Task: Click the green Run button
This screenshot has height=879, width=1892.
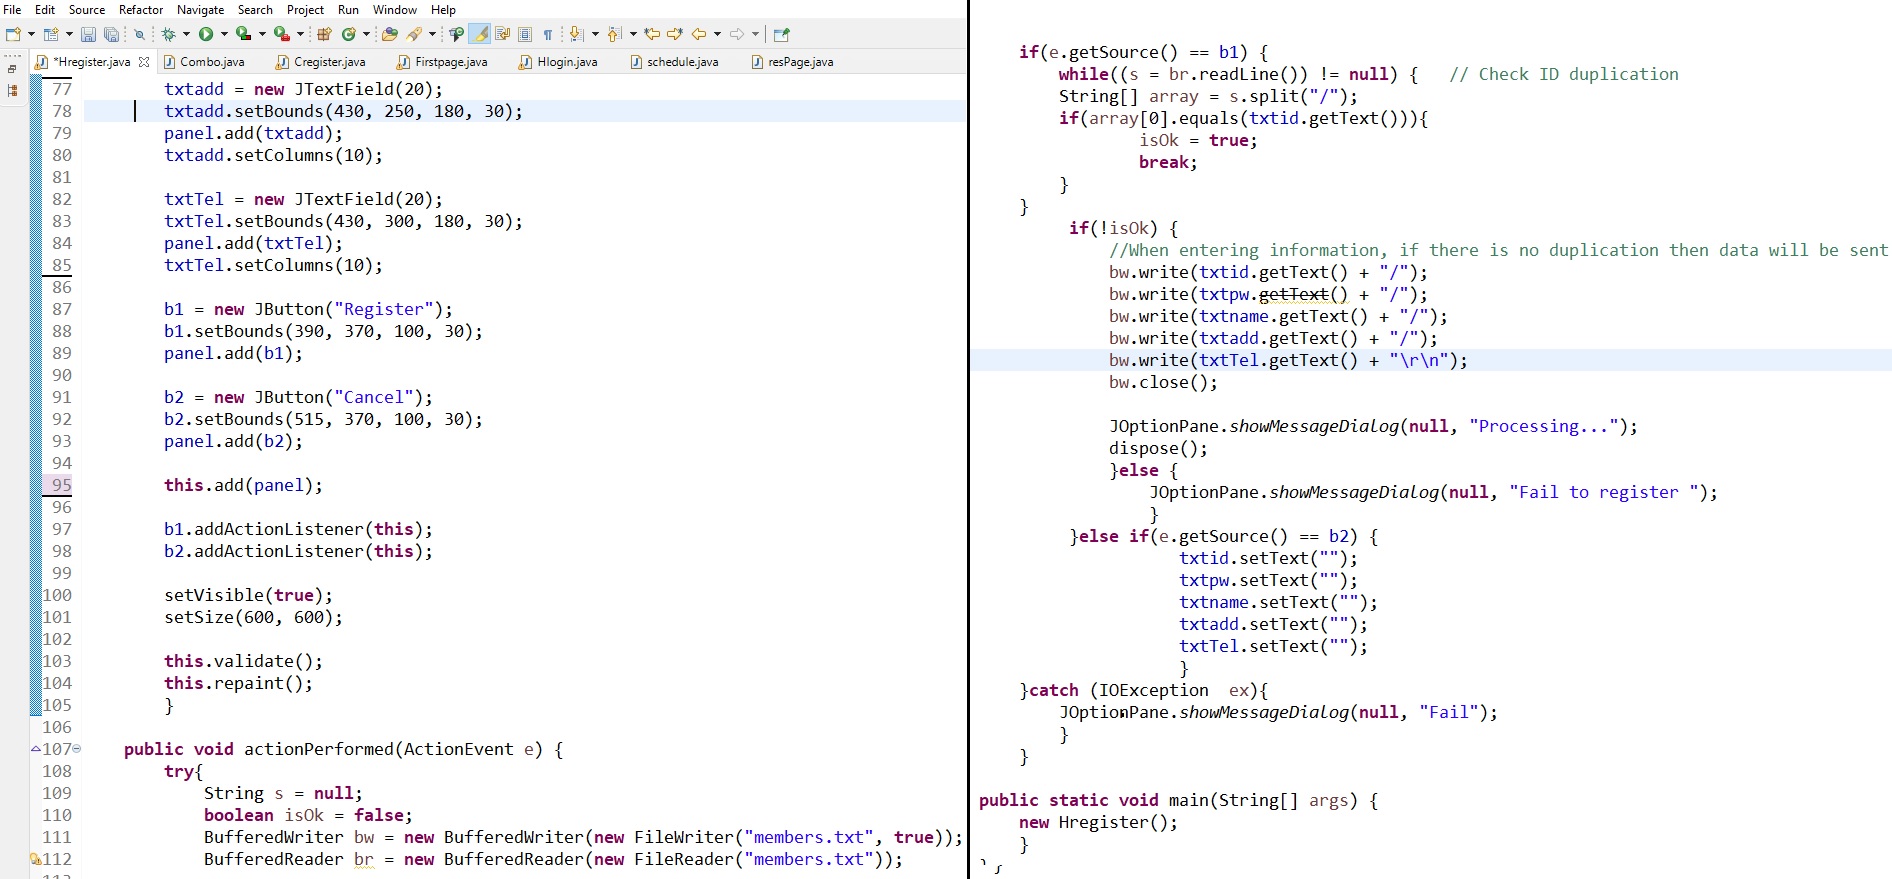Action: (206, 34)
